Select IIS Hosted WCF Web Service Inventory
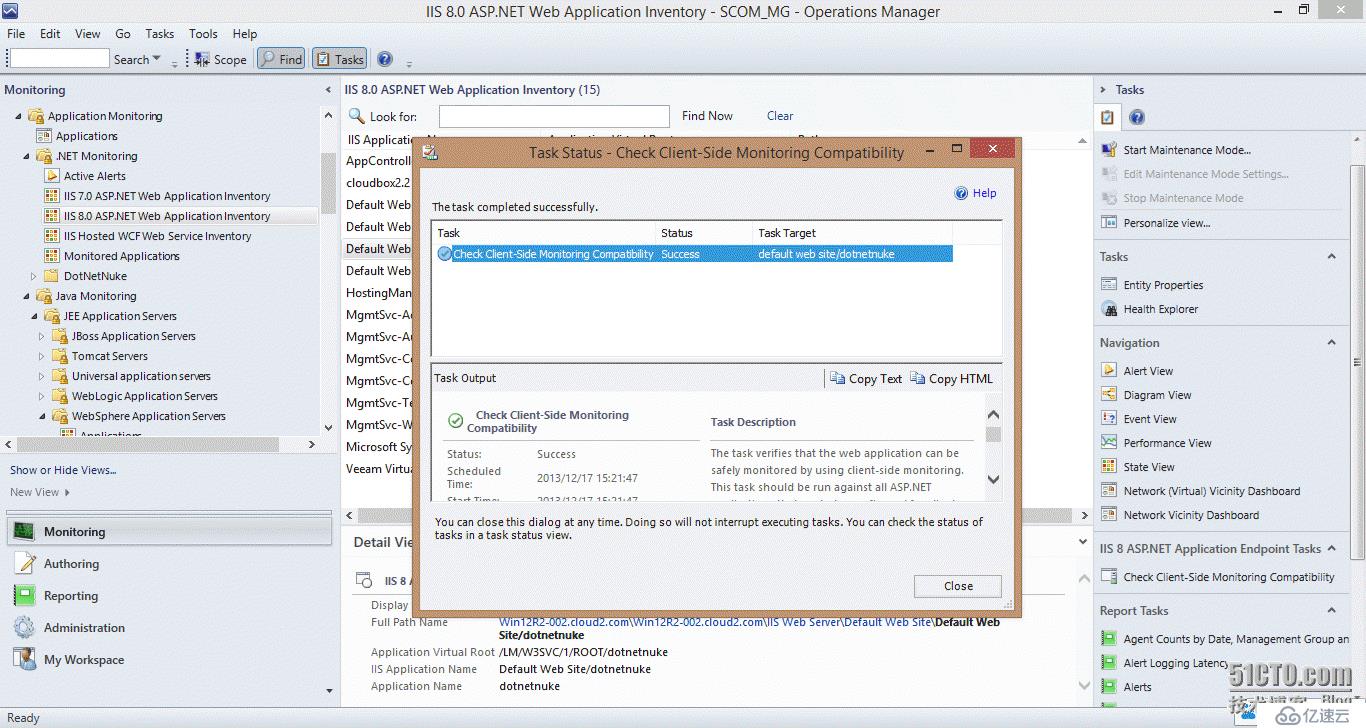The image size is (1366, 728). (x=158, y=236)
